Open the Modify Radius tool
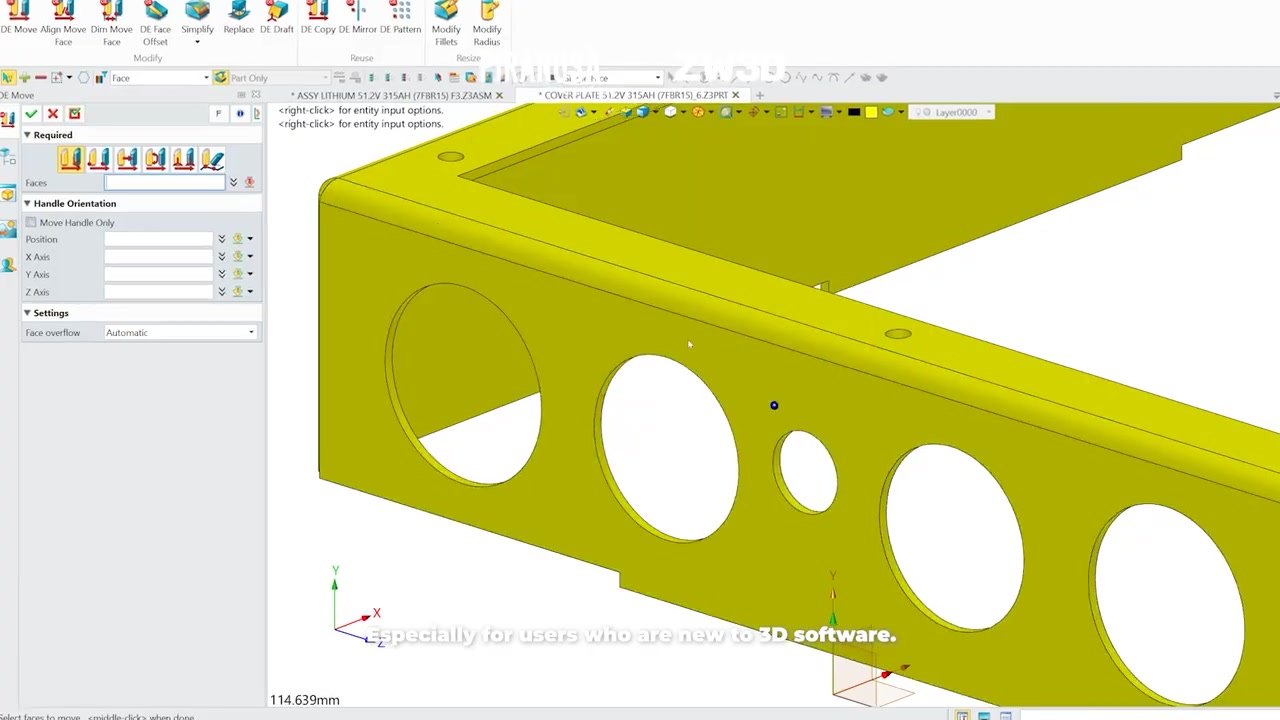The image size is (1280, 720). point(487,22)
